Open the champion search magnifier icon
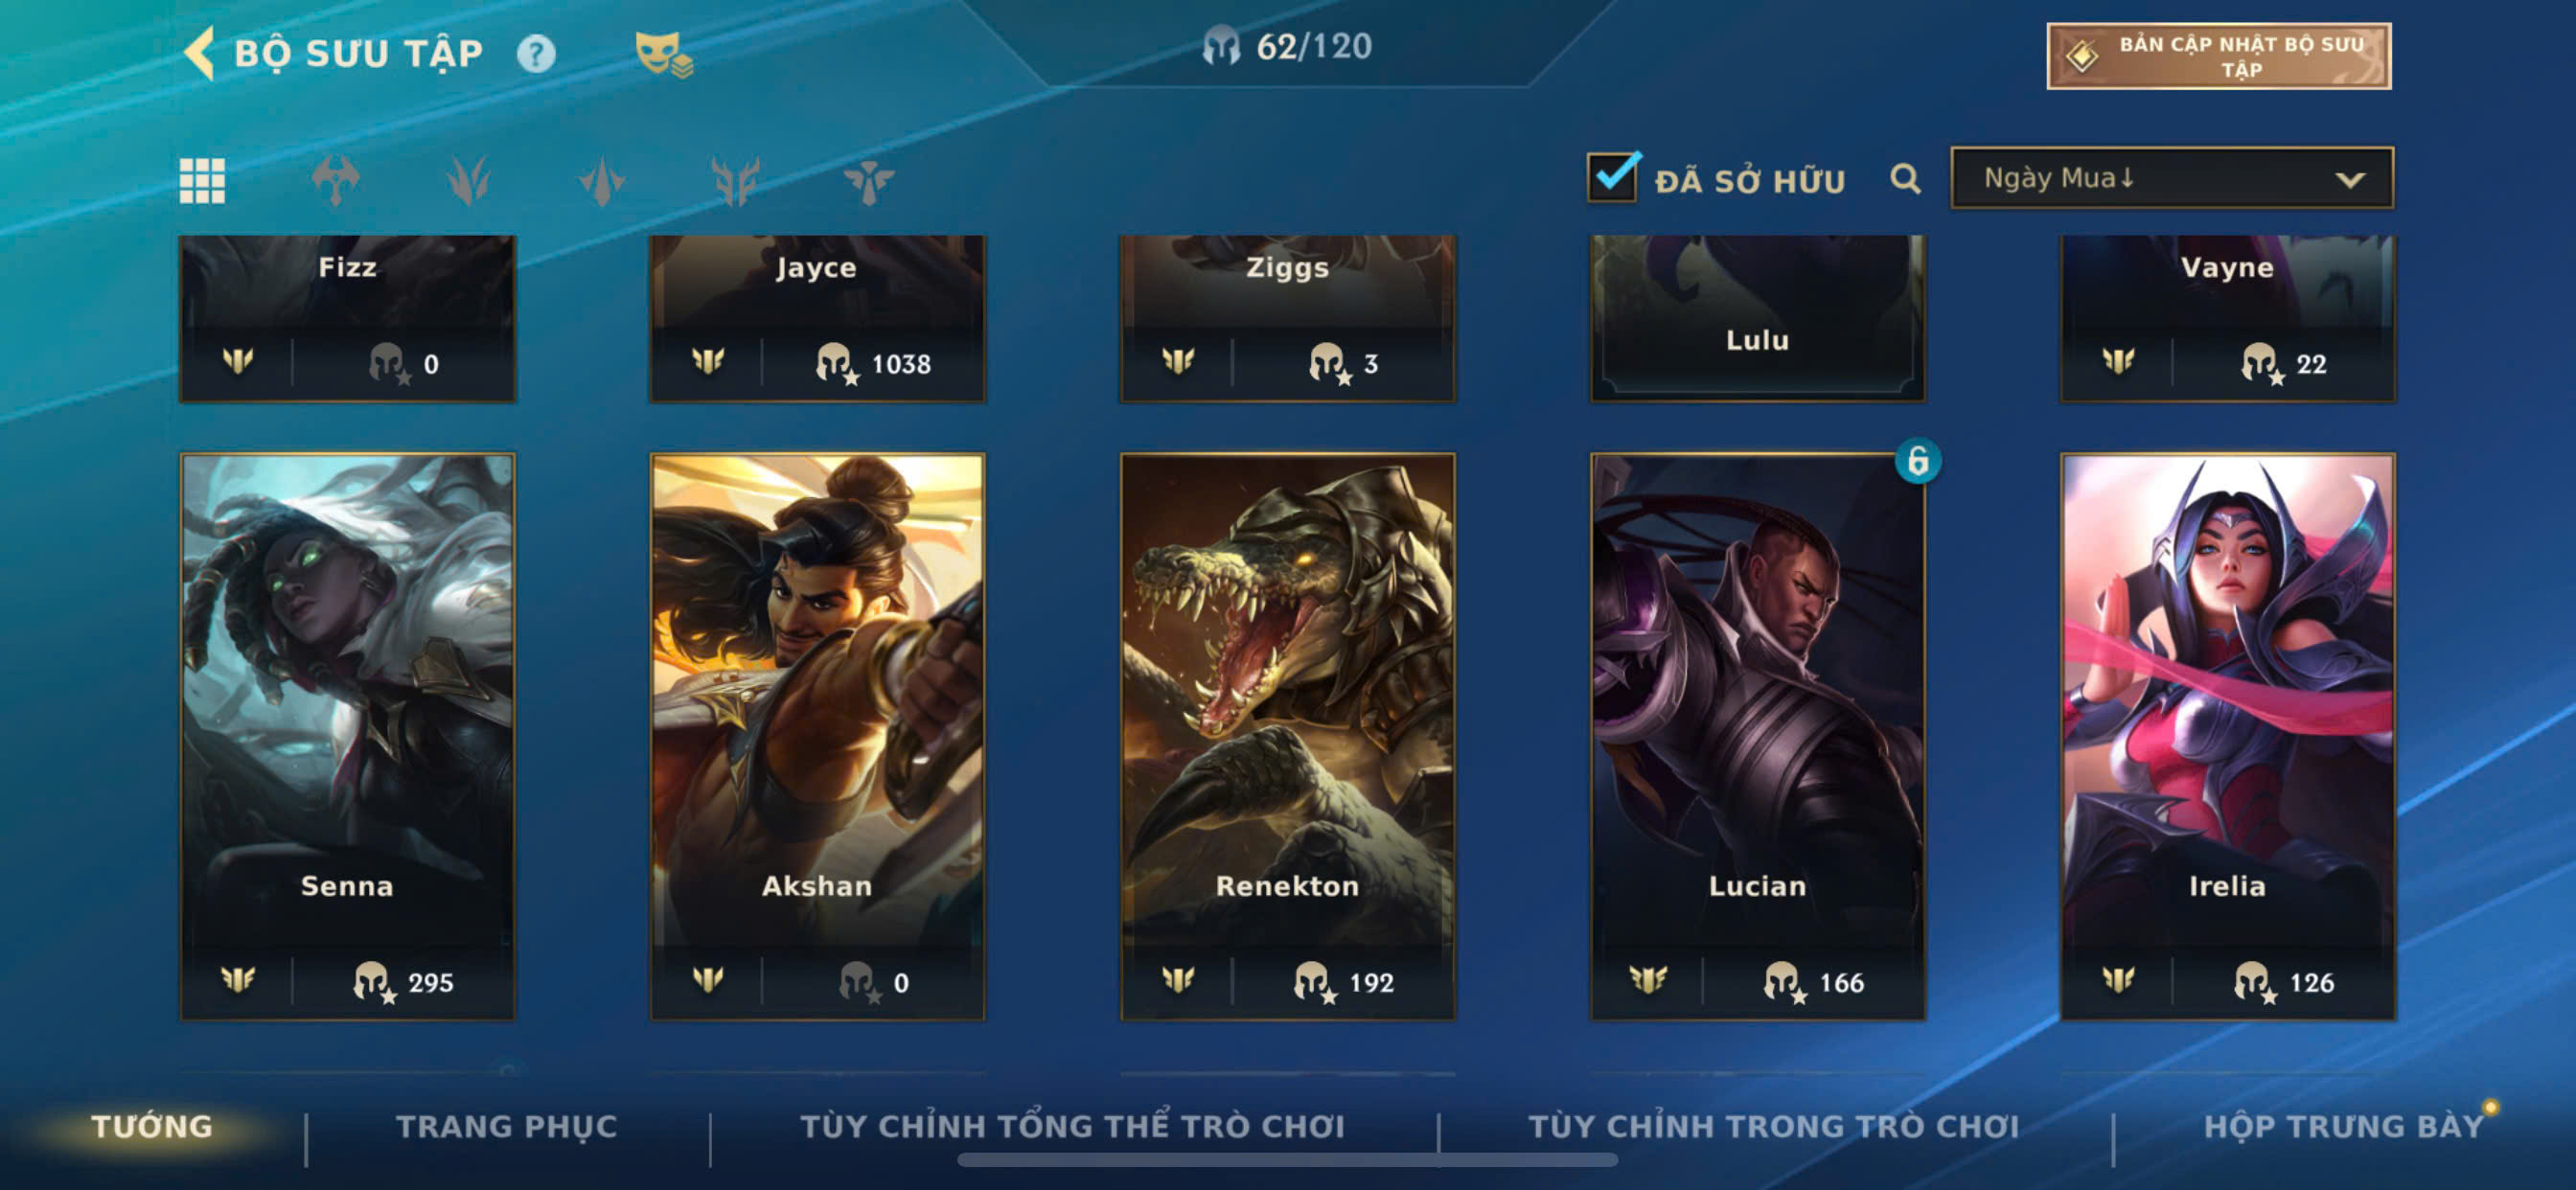The width and height of the screenshot is (2576, 1190). pyautogui.click(x=1905, y=180)
